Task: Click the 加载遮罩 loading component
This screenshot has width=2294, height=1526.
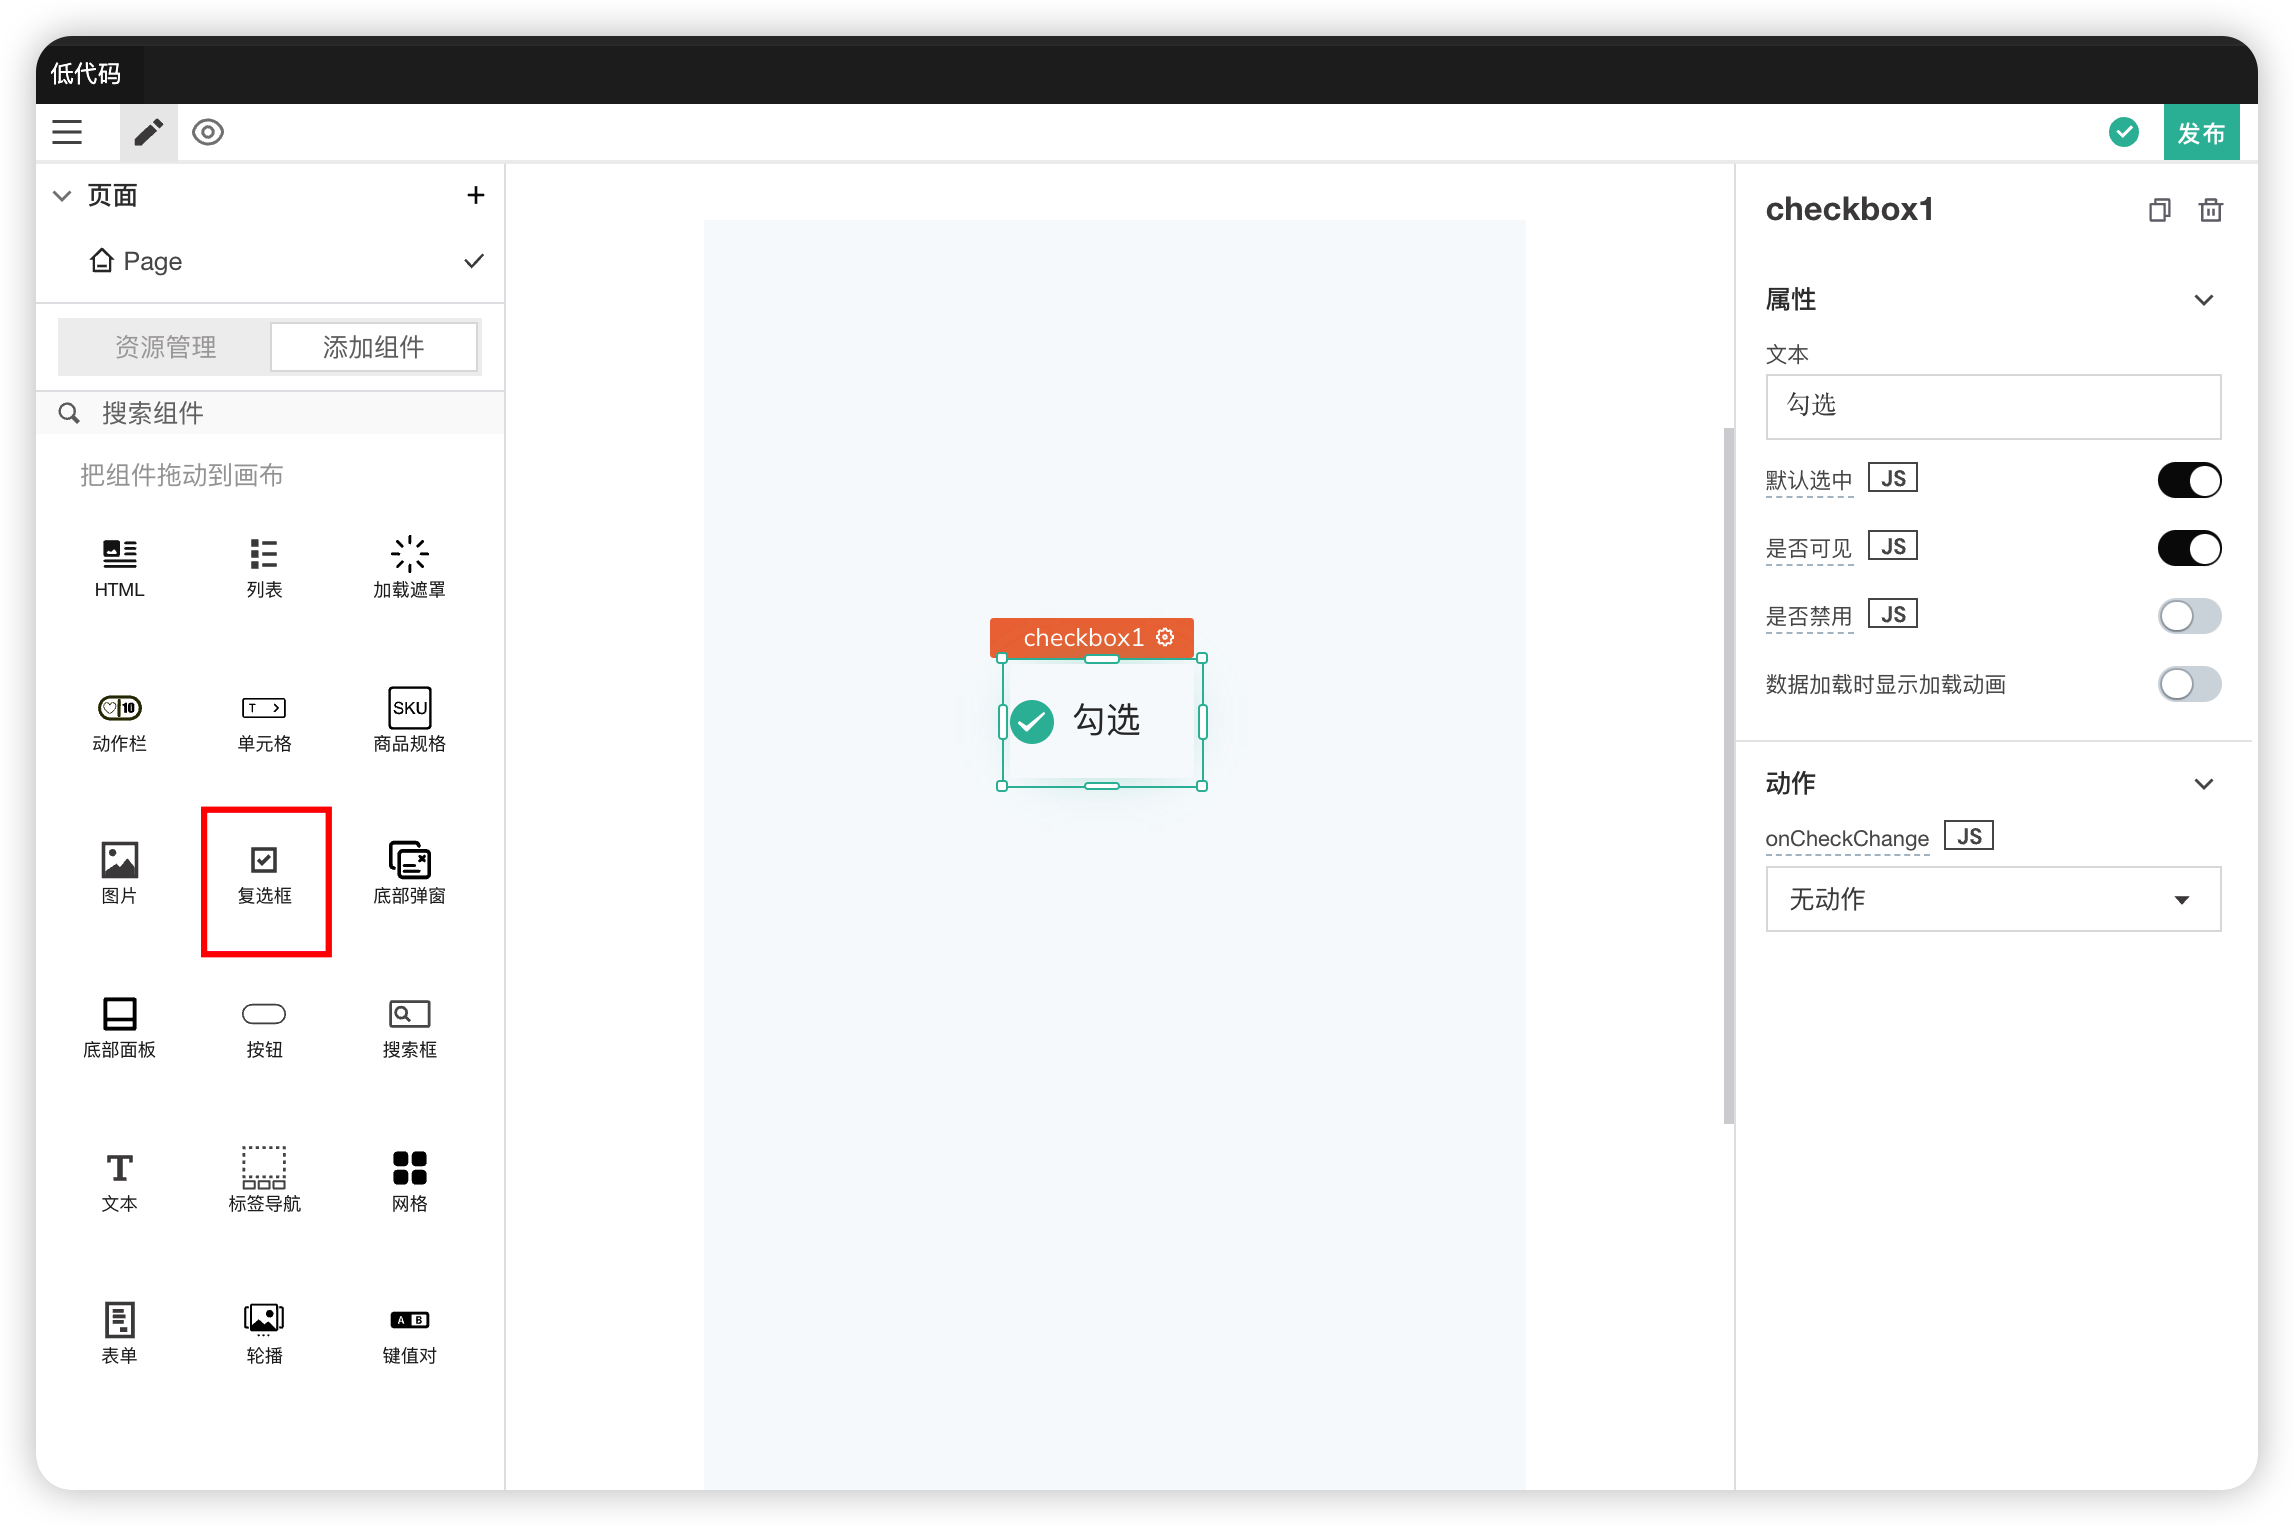Action: coord(409,567)
